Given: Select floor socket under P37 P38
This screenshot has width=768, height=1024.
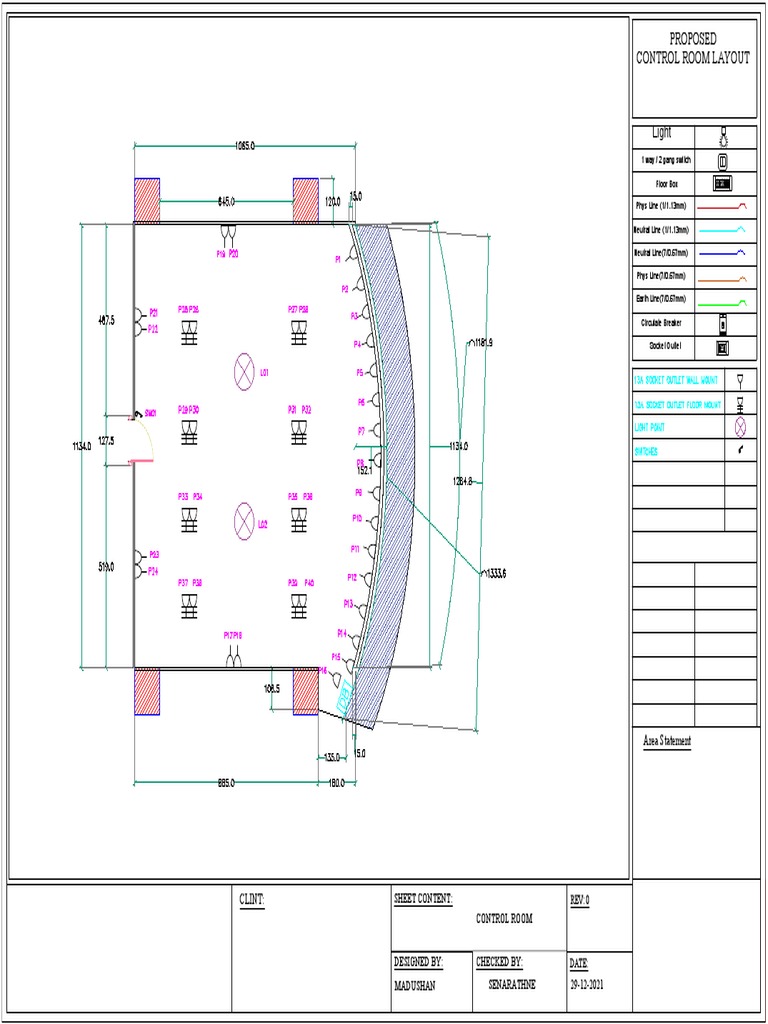Looking at the screenshot, I should 189,606.
